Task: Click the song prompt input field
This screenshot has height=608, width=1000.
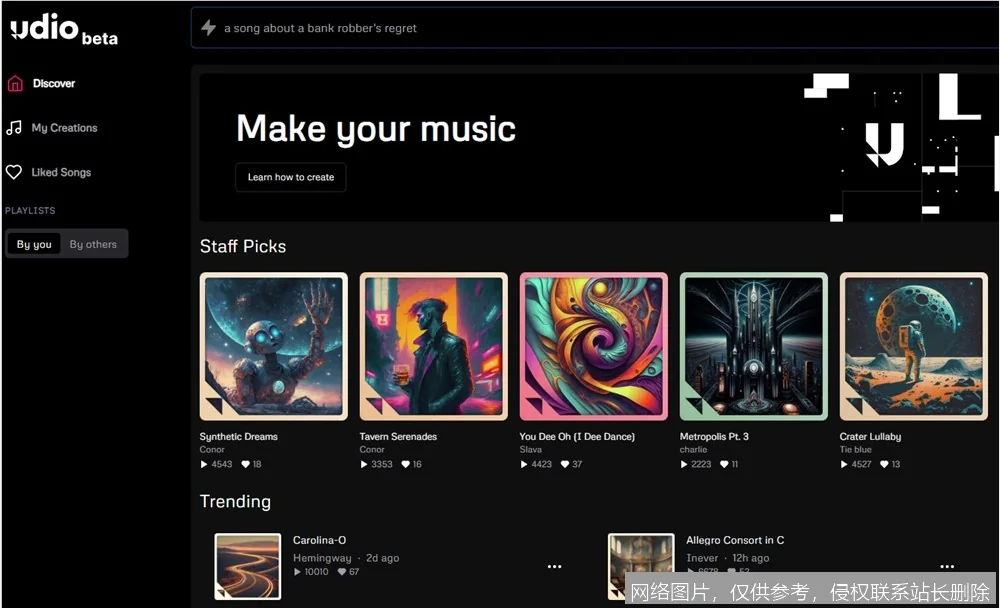Action: pos(600,28)
